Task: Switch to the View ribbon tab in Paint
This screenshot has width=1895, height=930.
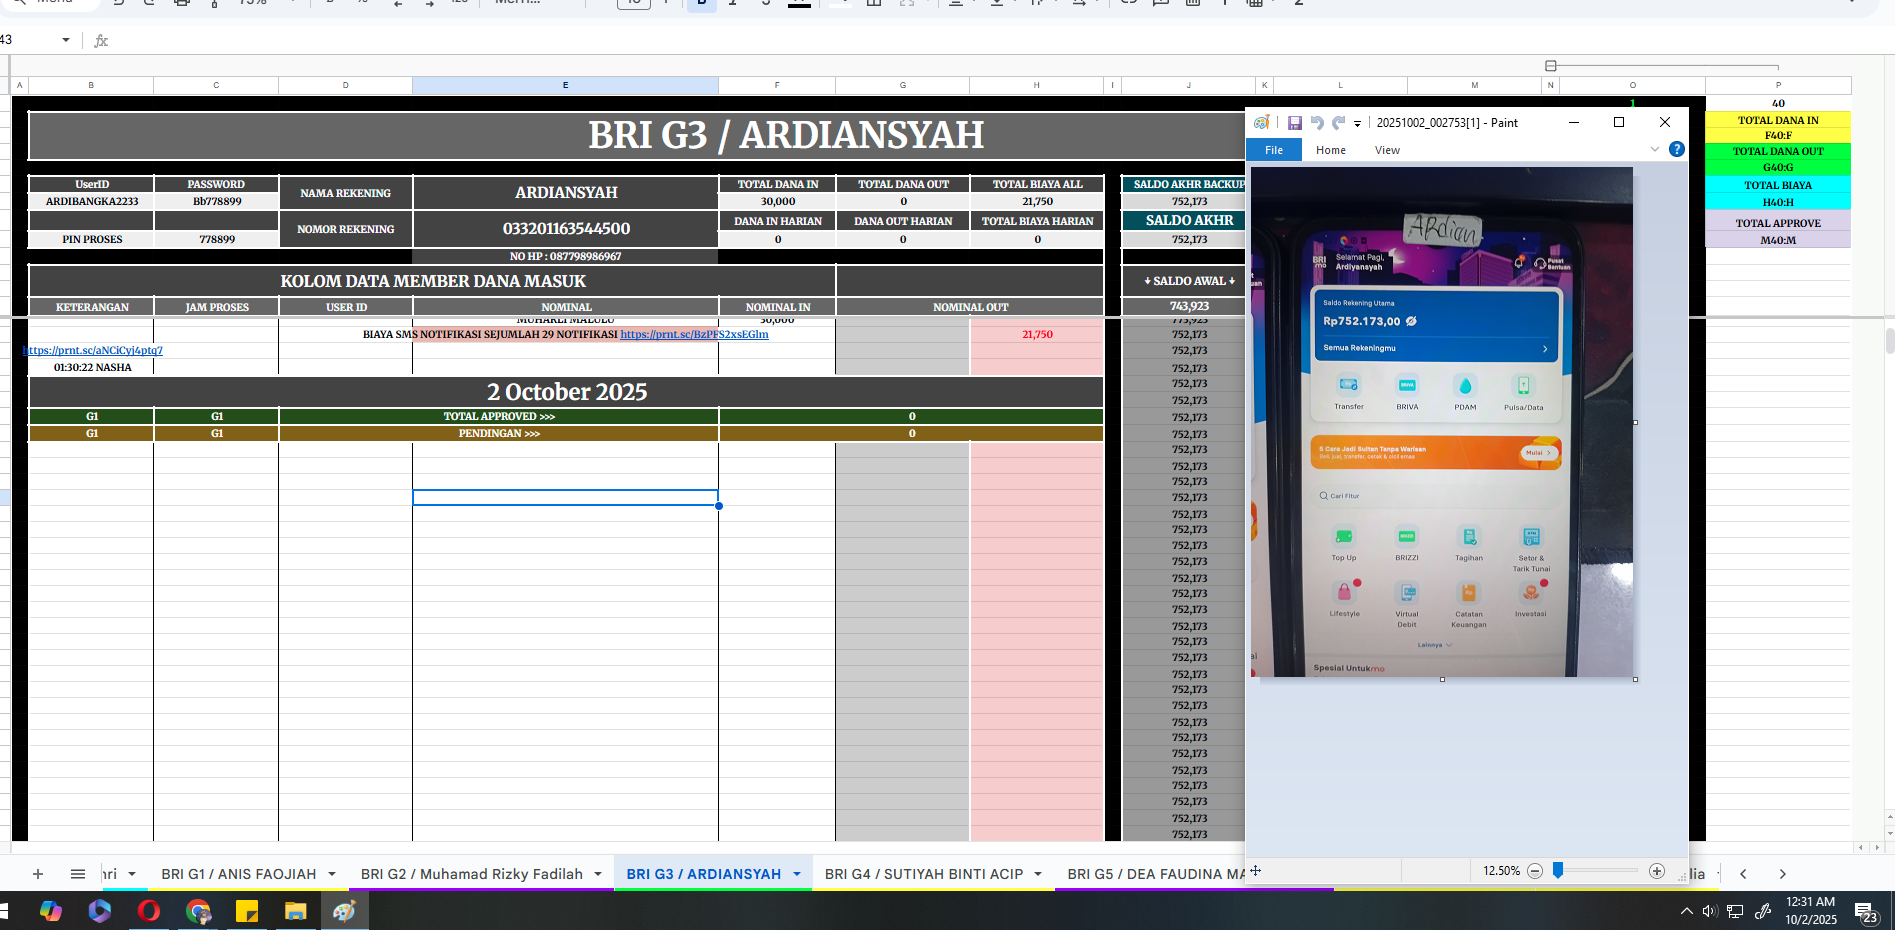Action: point(1387,150)
